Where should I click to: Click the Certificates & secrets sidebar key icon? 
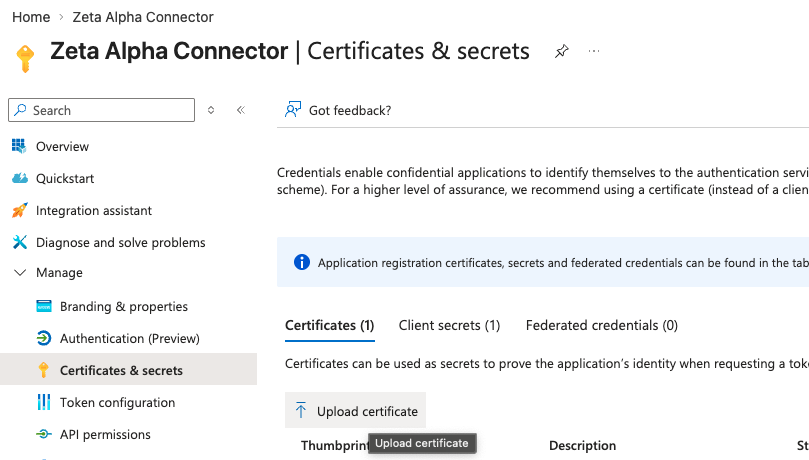coord(44,370)
